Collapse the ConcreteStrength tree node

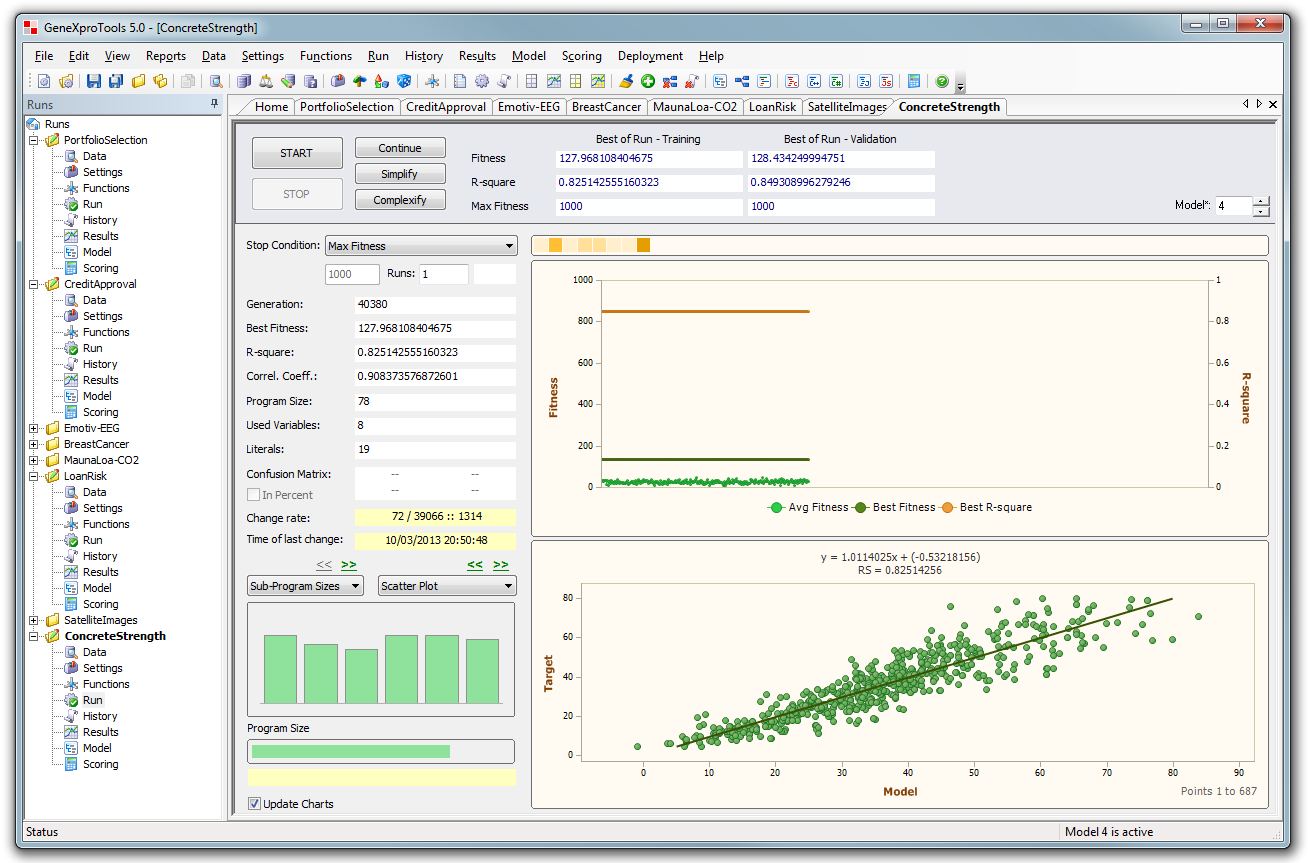pos(35,636)
